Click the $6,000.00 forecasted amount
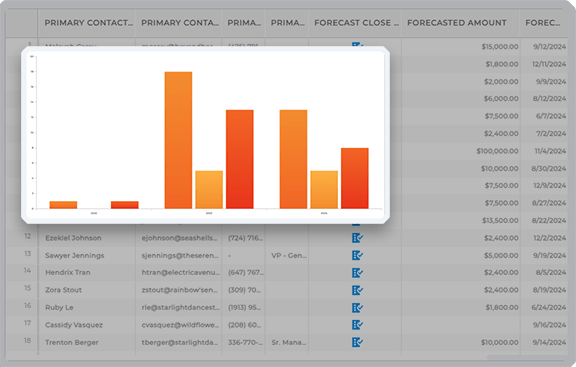Viewport: 576px width, 367px height. click(x=501, y=98)
